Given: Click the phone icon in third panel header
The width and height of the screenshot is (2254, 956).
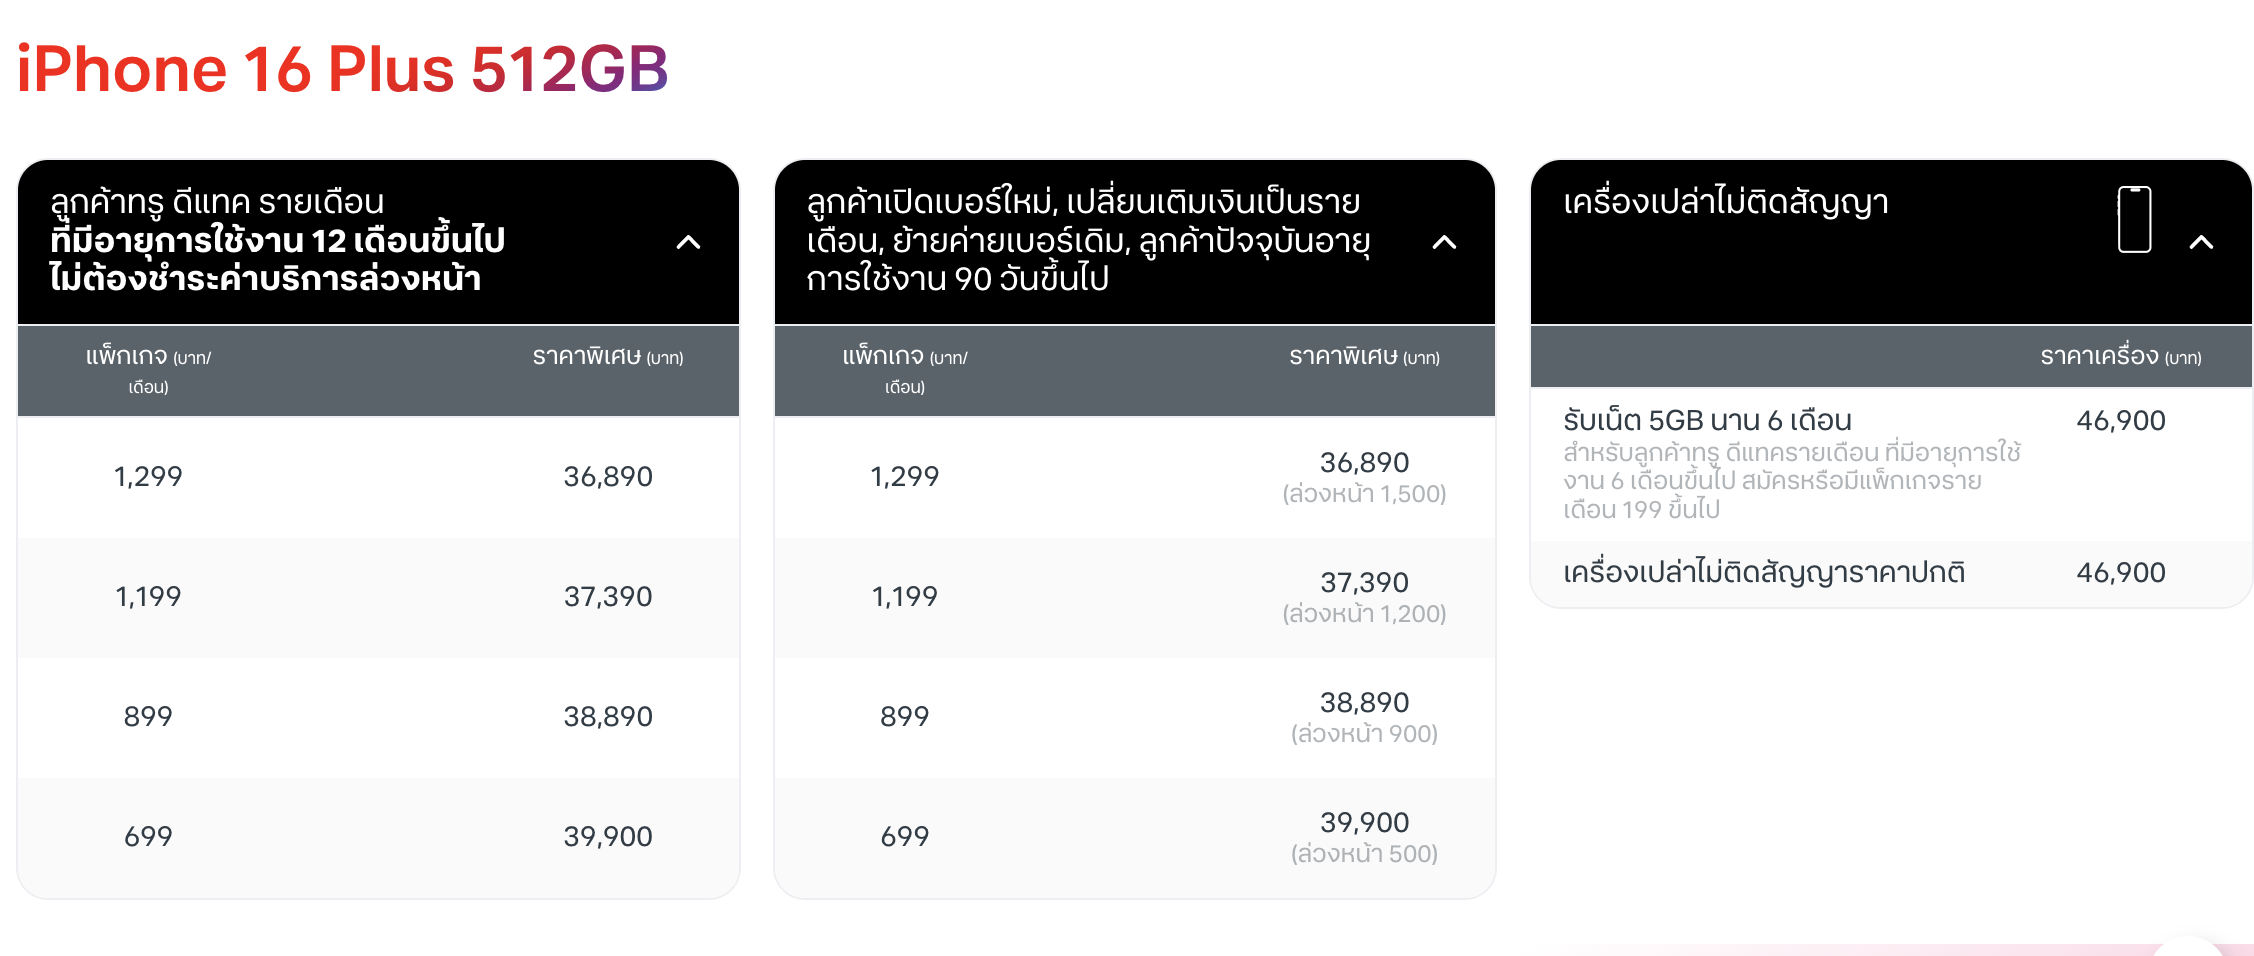Looking at the screenshot, I should point(2134,219).
